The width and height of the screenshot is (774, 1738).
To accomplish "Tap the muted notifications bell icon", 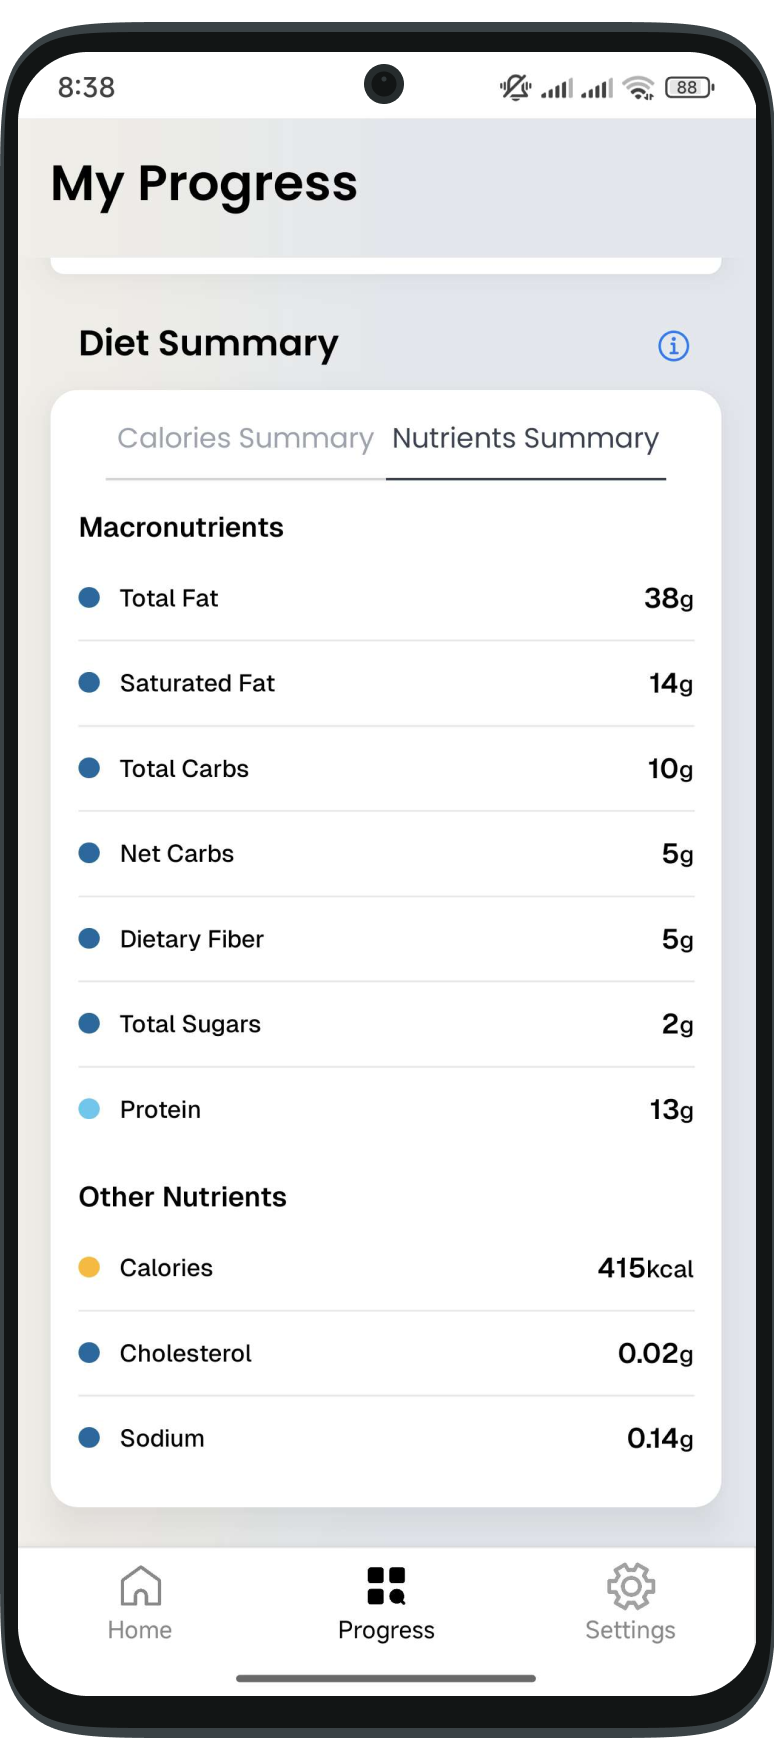I will [x=515, y=88].
